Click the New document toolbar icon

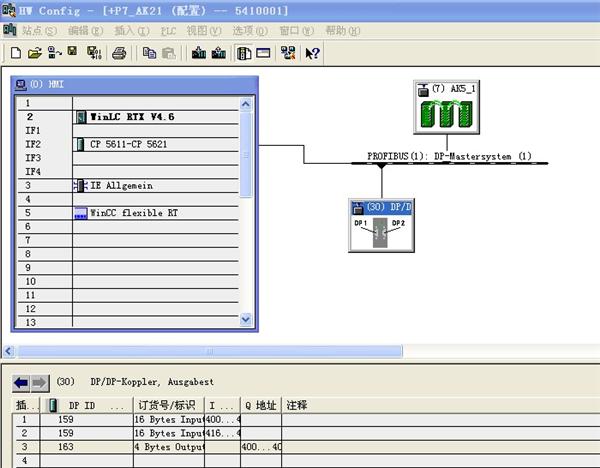coord(16,53)
